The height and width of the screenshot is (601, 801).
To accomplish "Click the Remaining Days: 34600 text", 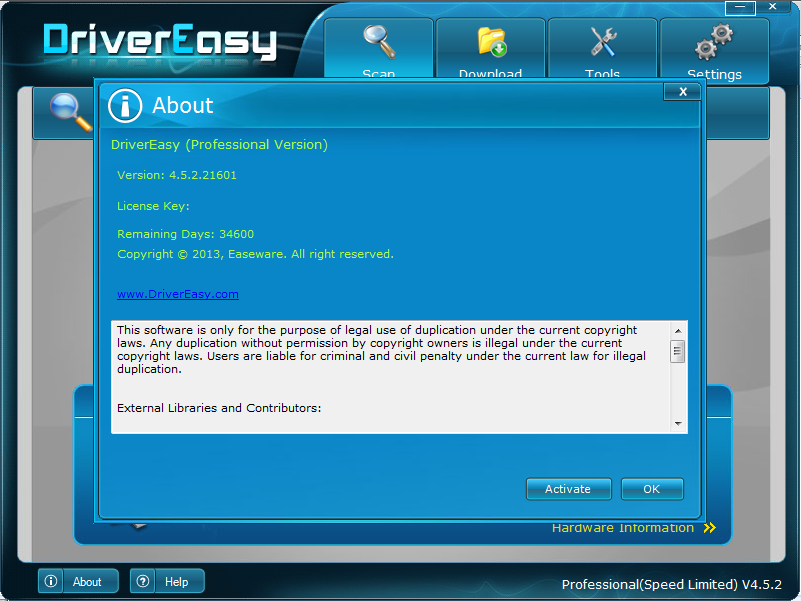I will (185, 234).
